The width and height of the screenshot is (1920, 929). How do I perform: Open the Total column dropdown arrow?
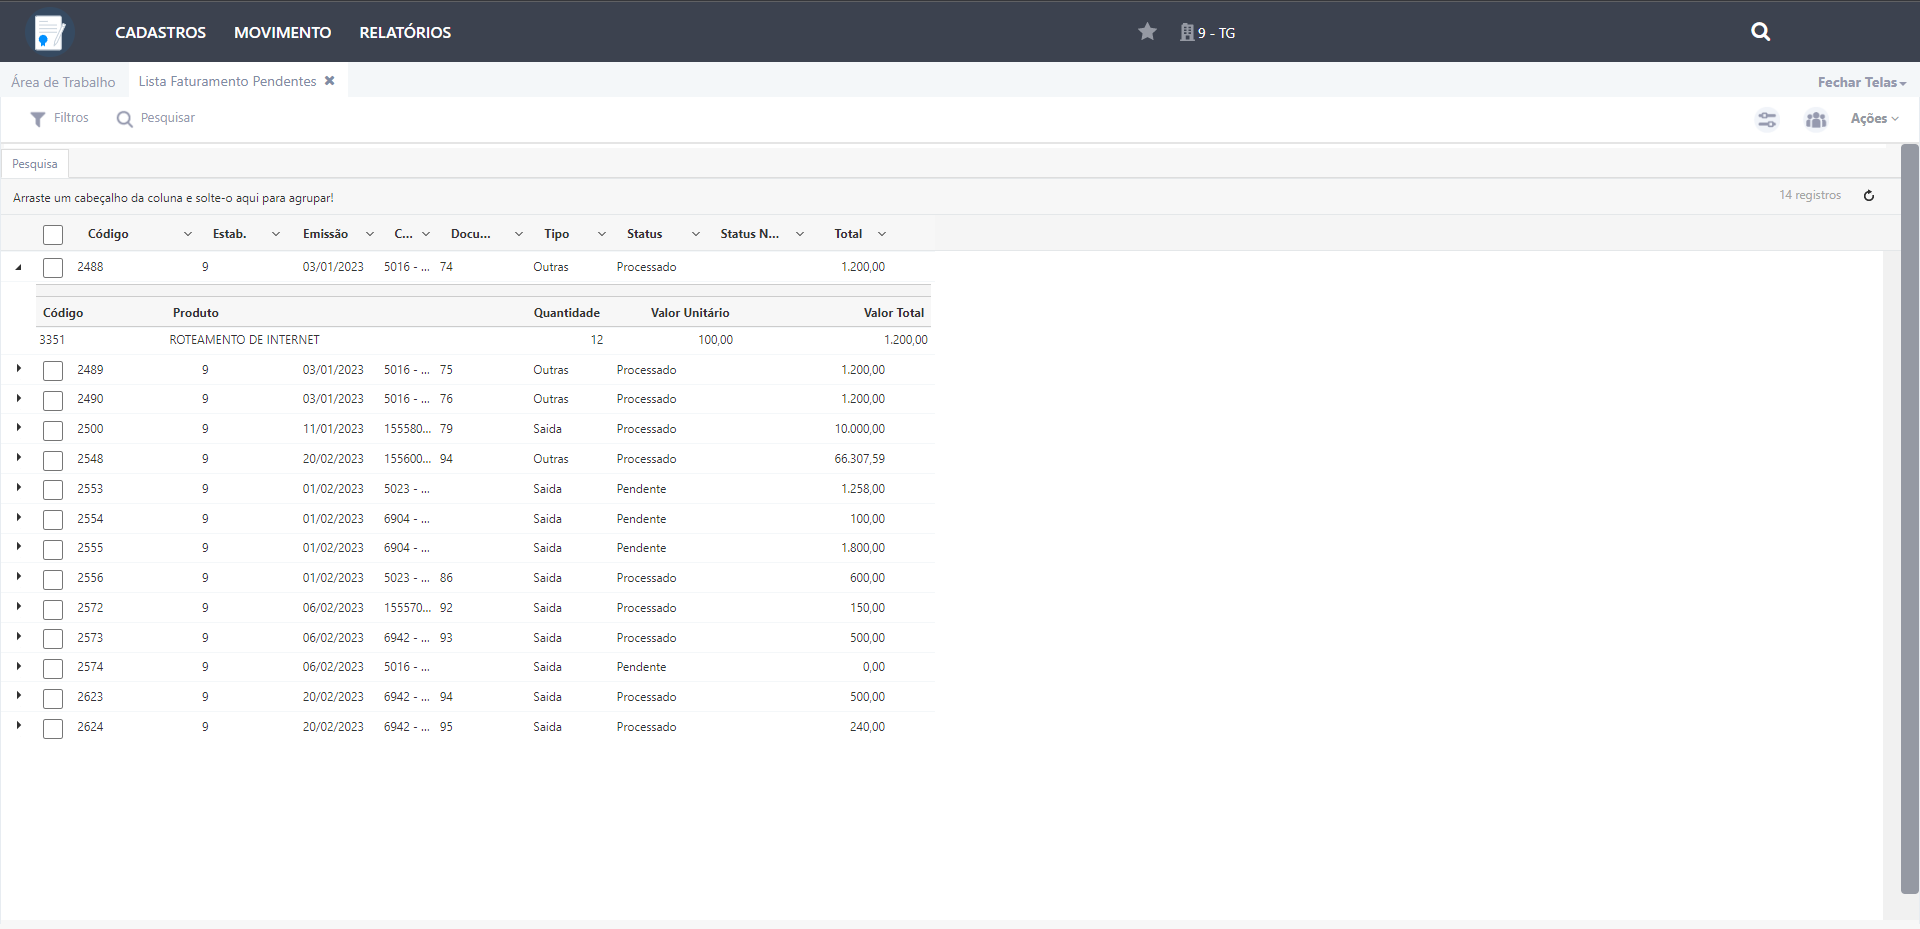881,234
